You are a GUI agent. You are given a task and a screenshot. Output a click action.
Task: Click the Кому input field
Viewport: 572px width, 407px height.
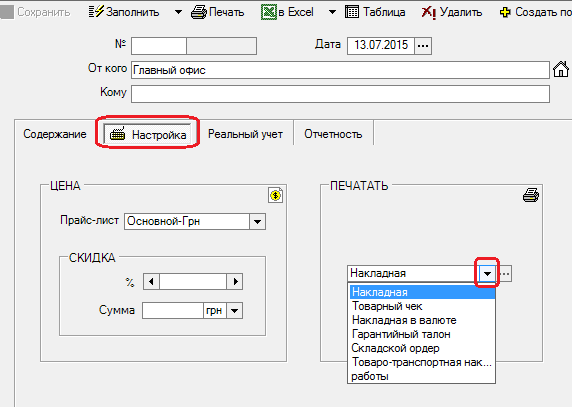click(340, 94)
